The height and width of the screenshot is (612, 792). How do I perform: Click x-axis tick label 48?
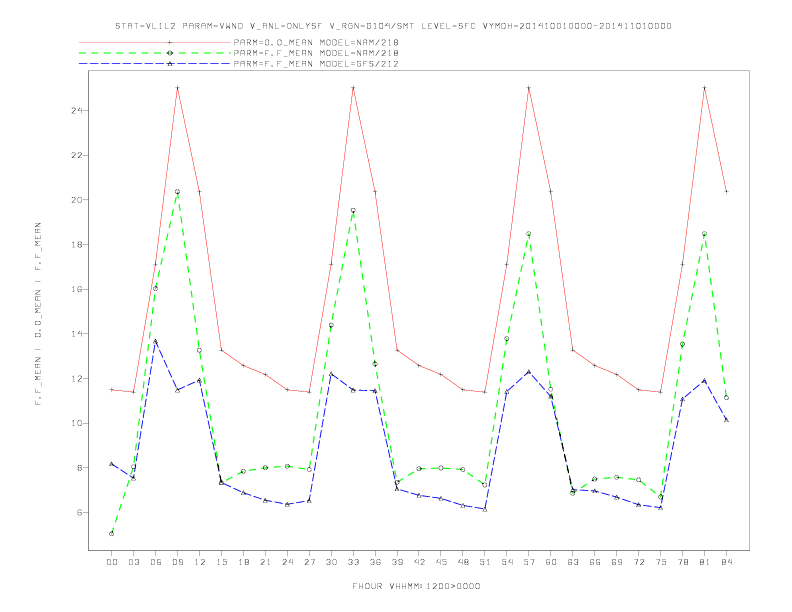click(x=463, y=562)
